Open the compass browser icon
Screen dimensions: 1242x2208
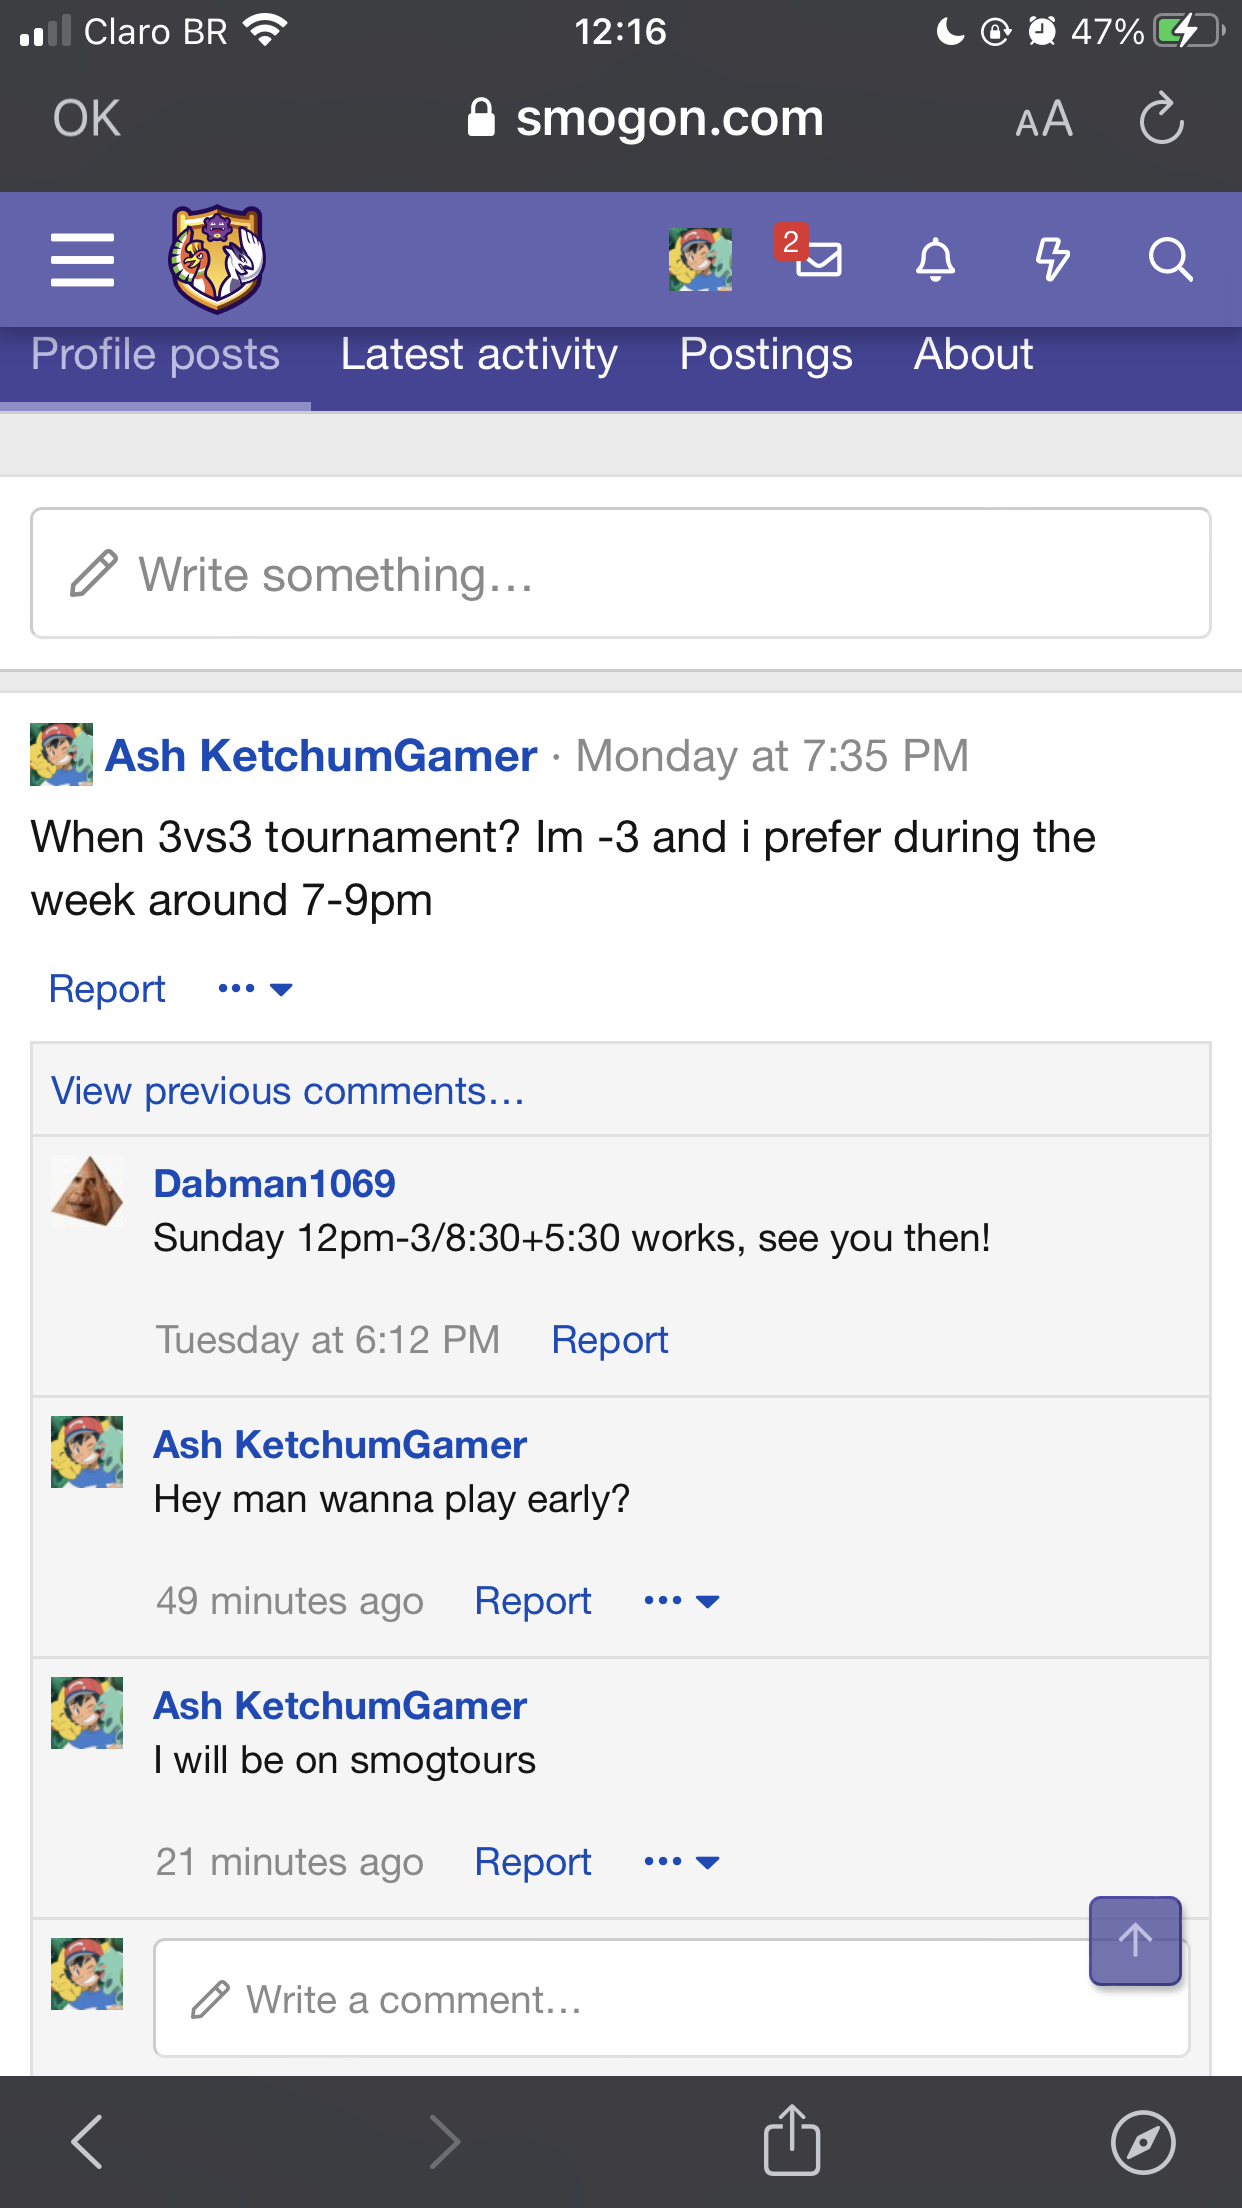1143,2142
